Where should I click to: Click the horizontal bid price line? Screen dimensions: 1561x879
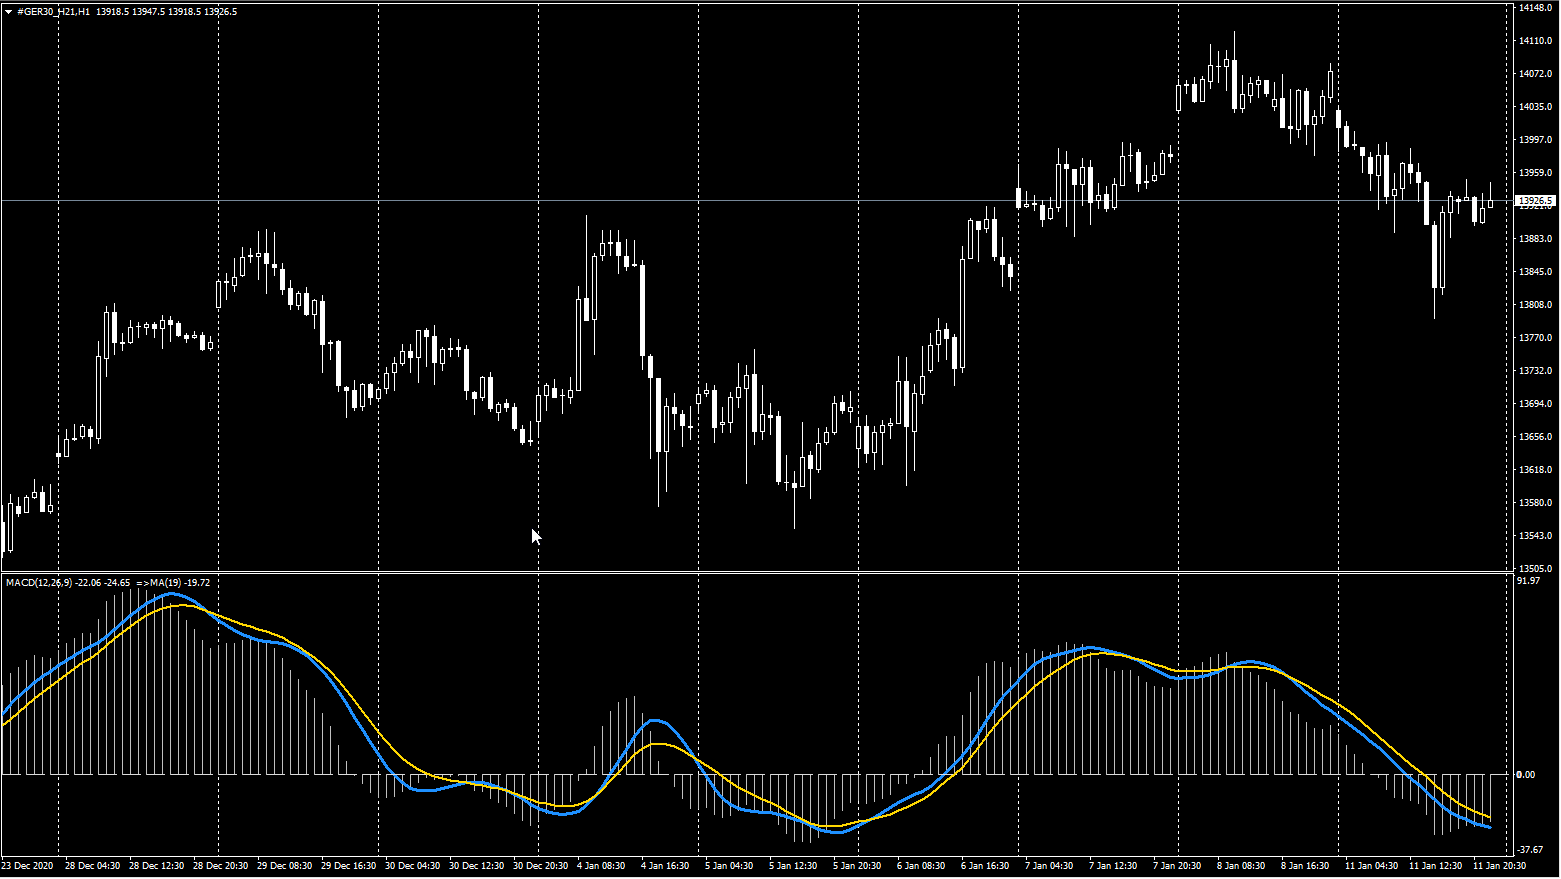pos(757,201)
